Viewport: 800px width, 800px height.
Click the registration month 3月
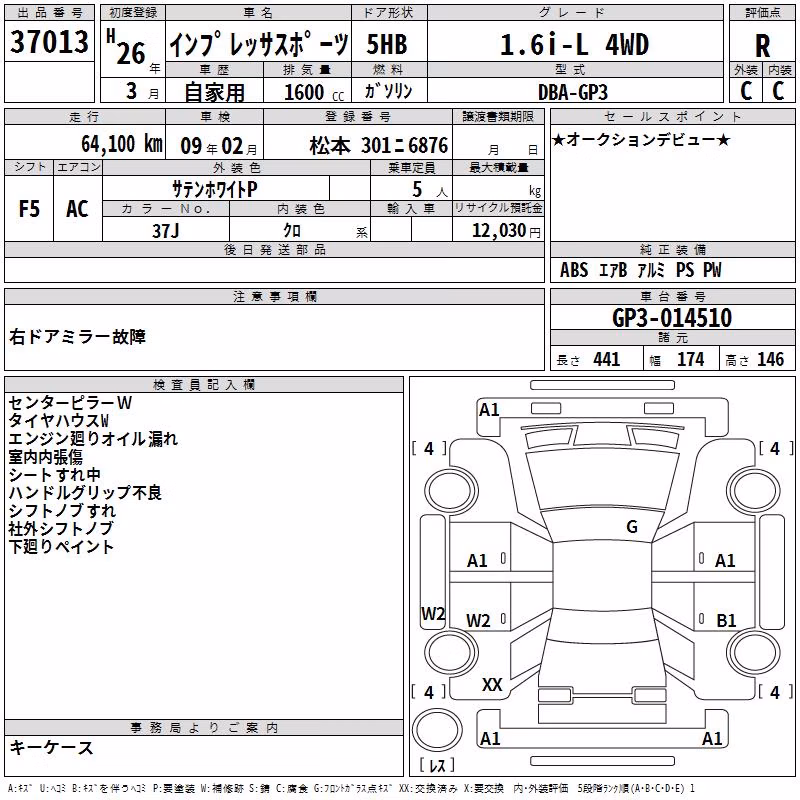point(142,91)
